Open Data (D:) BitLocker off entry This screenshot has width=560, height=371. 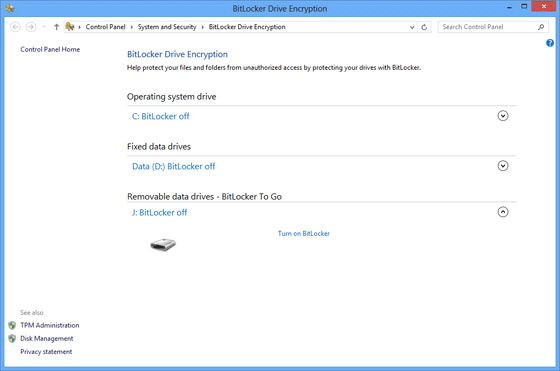click(x=174, y=166)
